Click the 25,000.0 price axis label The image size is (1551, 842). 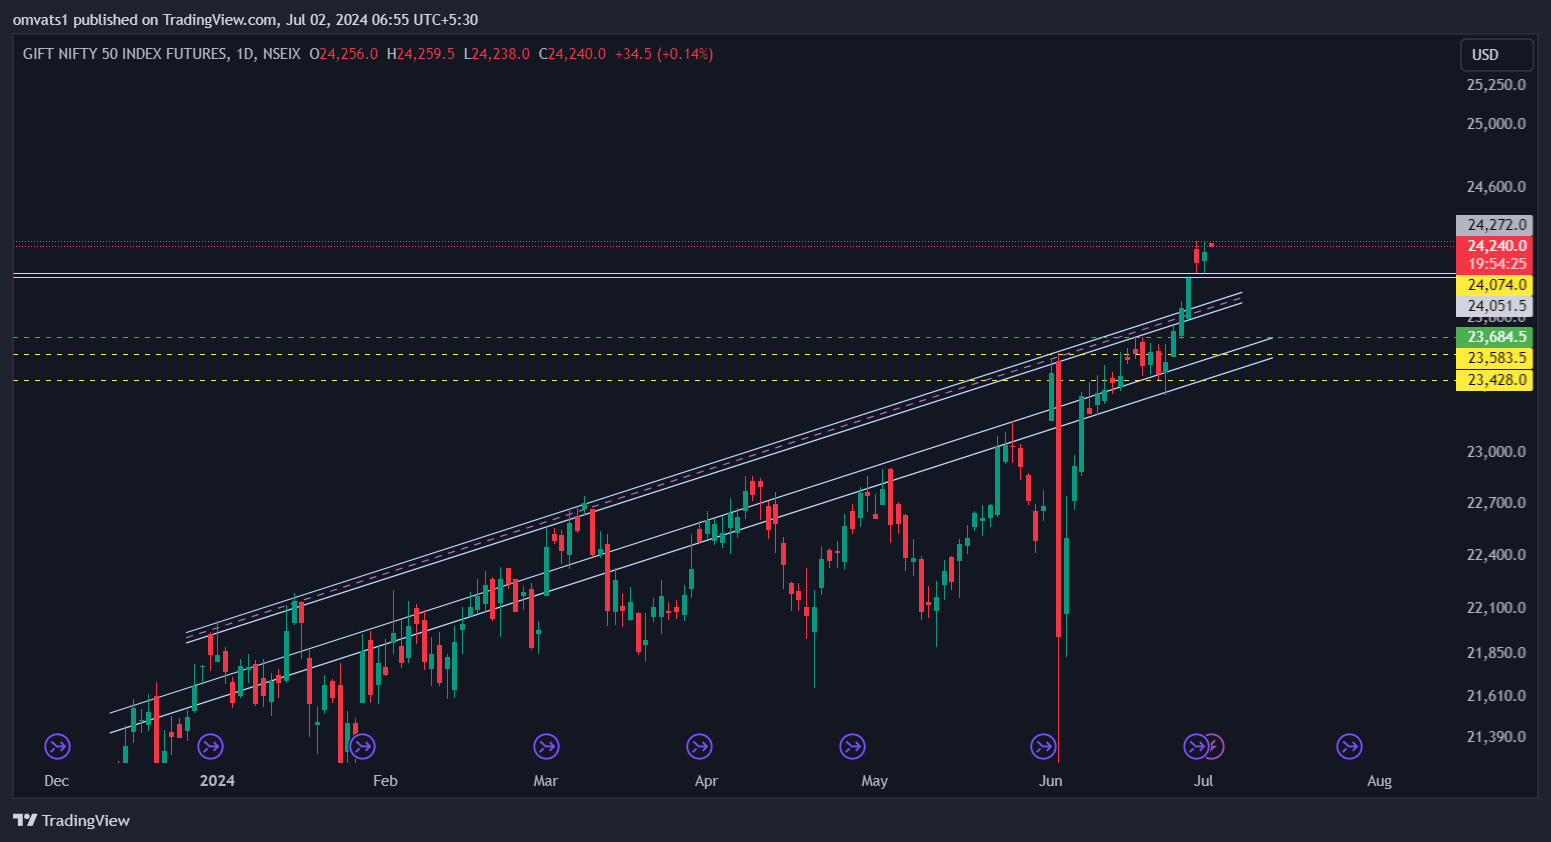click(x=1496, y=124)
